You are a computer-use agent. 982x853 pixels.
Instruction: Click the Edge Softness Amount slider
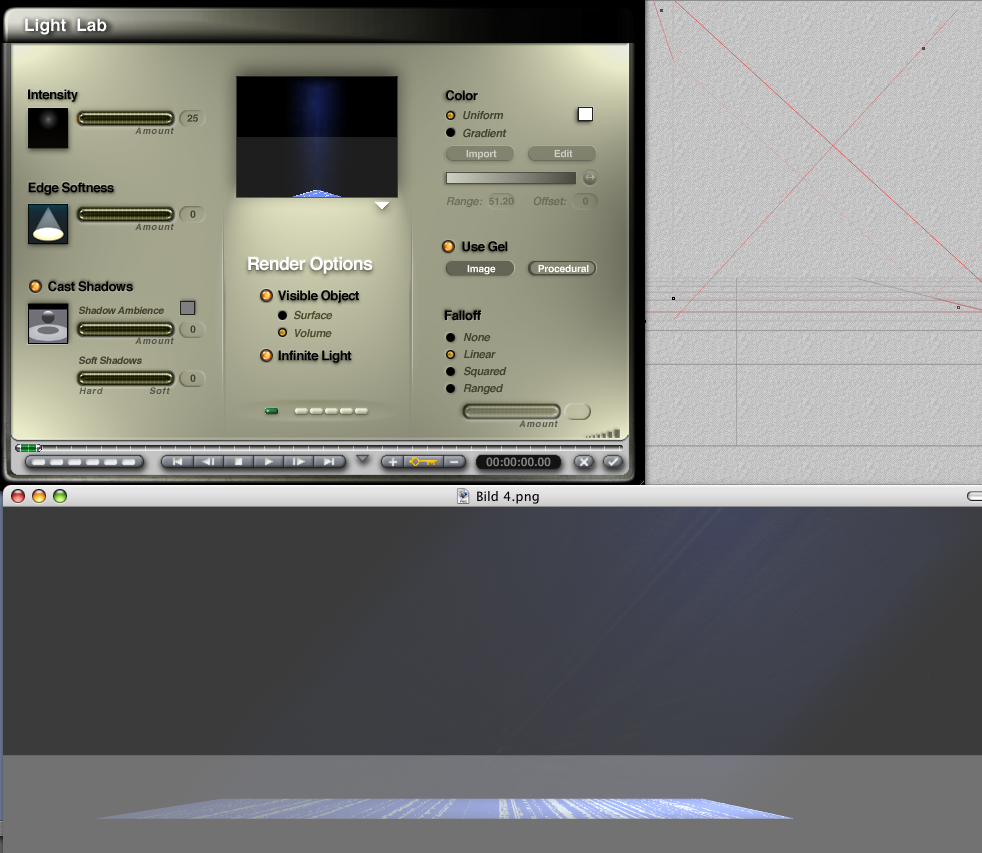point(126,214)
